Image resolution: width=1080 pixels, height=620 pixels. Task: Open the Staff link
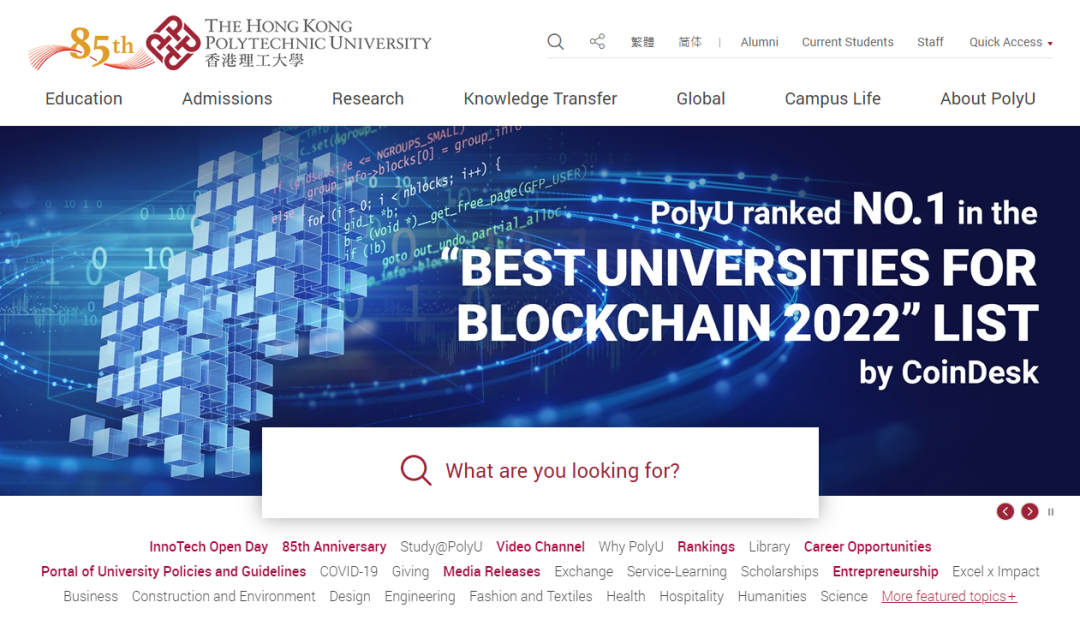930,42
